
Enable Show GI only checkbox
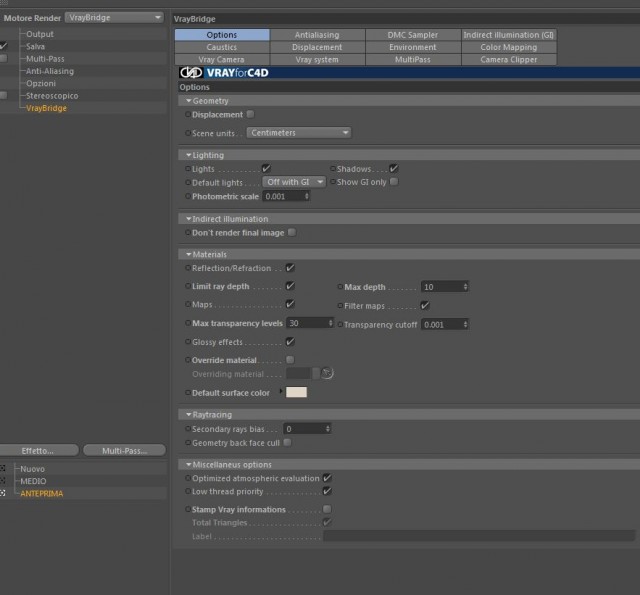[x=394, y=182]
